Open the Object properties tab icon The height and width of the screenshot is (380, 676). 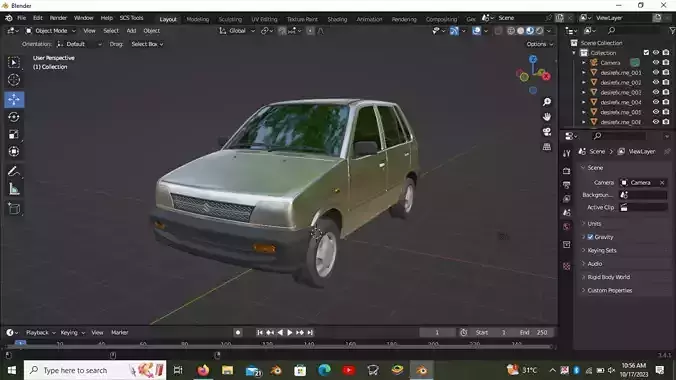pos(566,245)
